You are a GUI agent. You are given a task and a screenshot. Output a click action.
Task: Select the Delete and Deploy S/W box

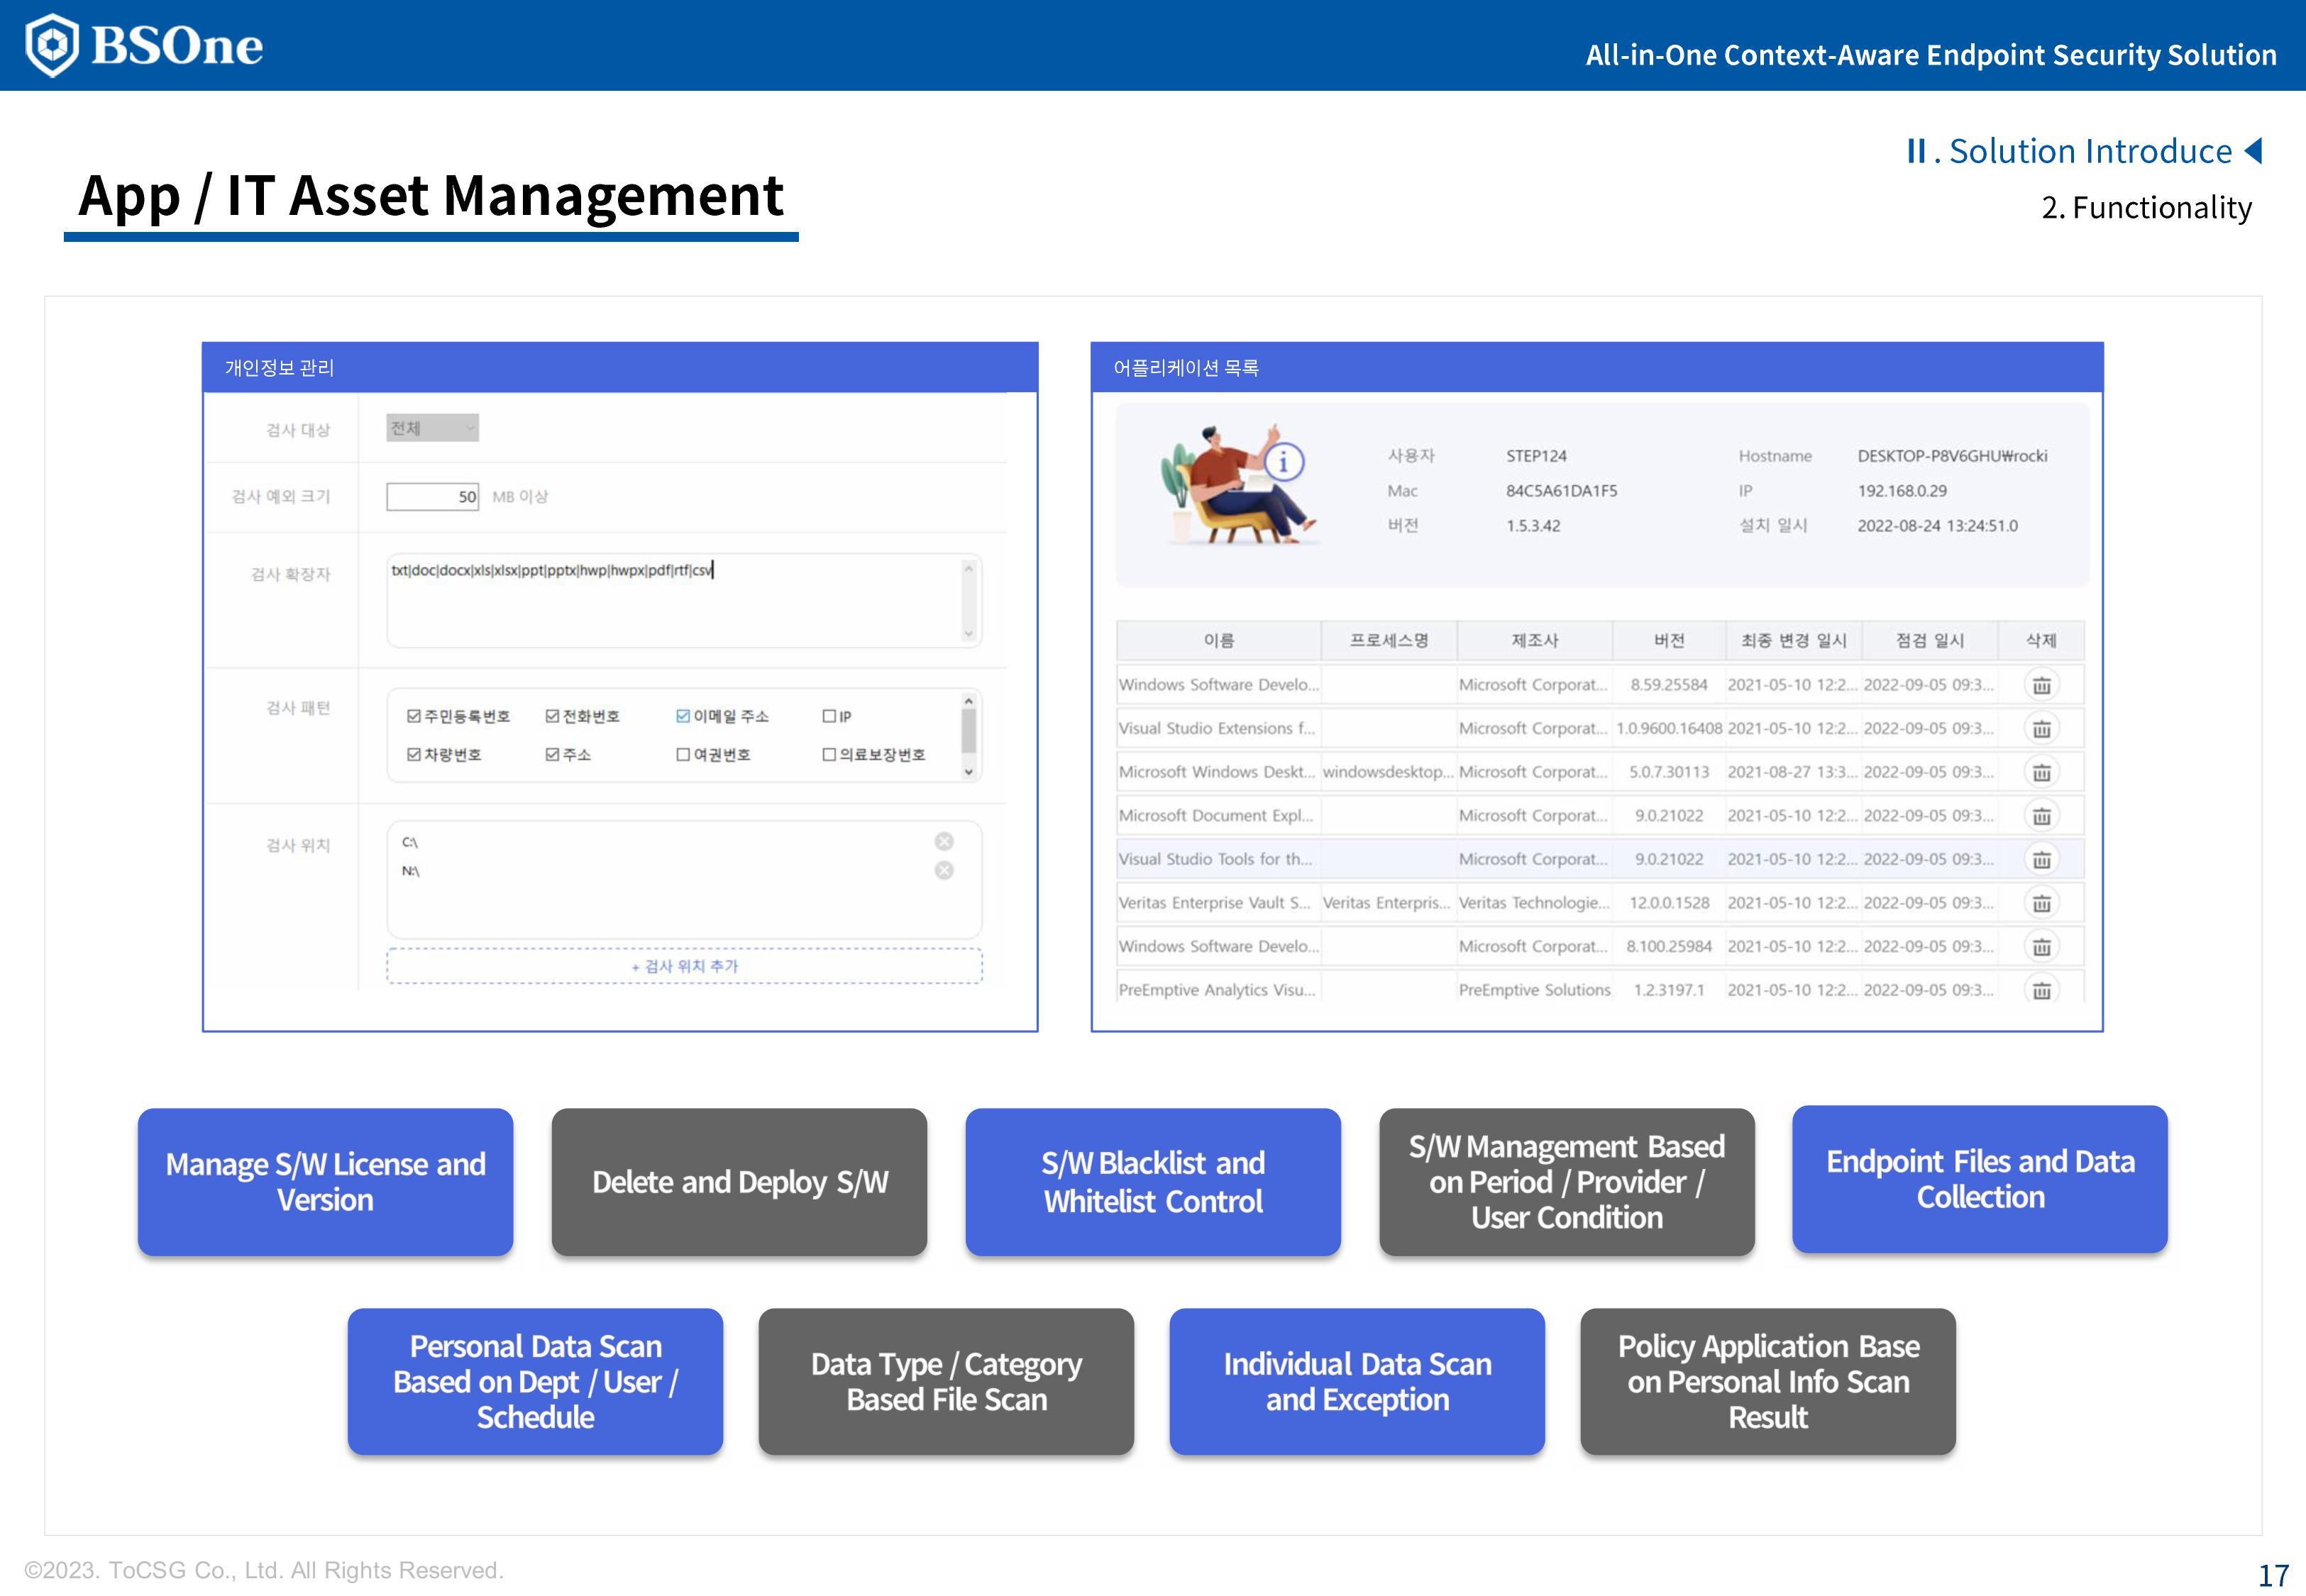pyautogui.click(x=739, y=1181)
